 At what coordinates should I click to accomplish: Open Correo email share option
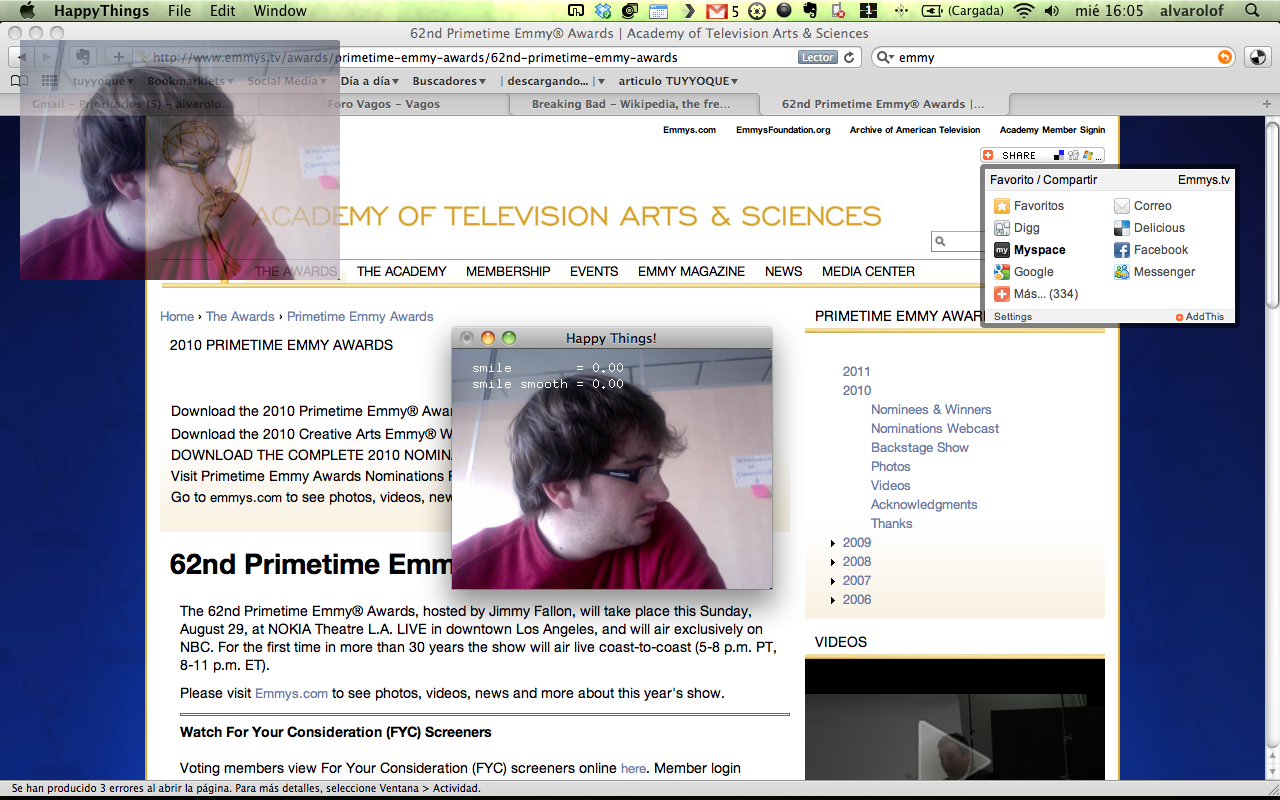point(1122,206)
